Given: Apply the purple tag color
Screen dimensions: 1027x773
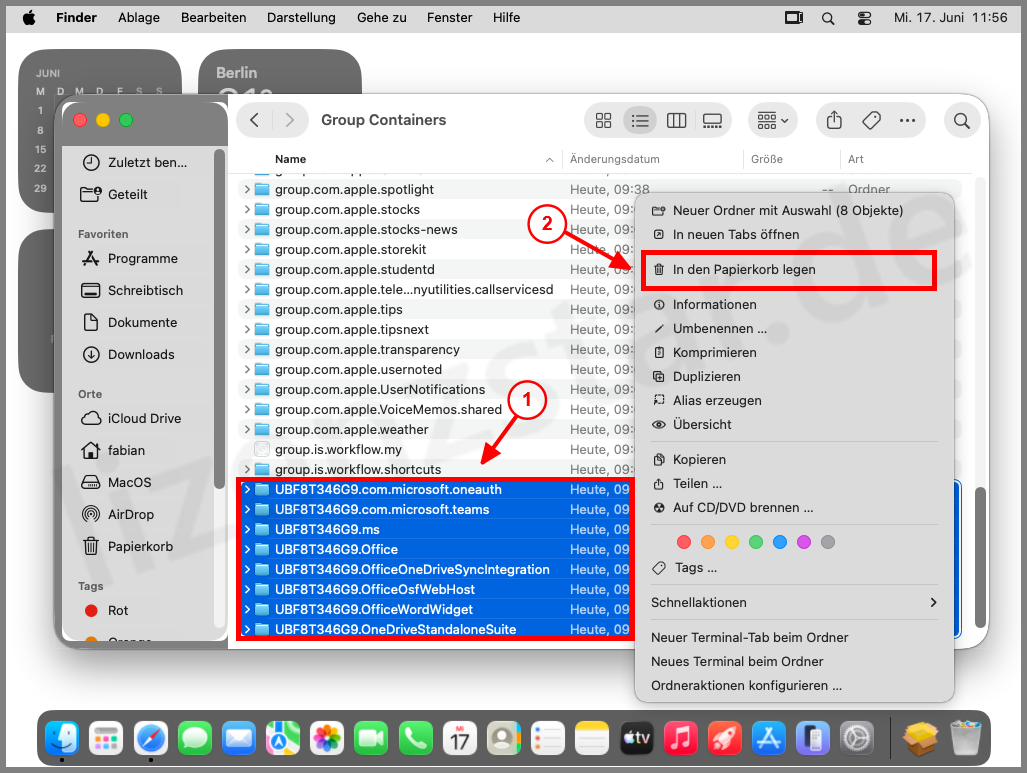Looking at the screenshot, I should coord(804,542).
